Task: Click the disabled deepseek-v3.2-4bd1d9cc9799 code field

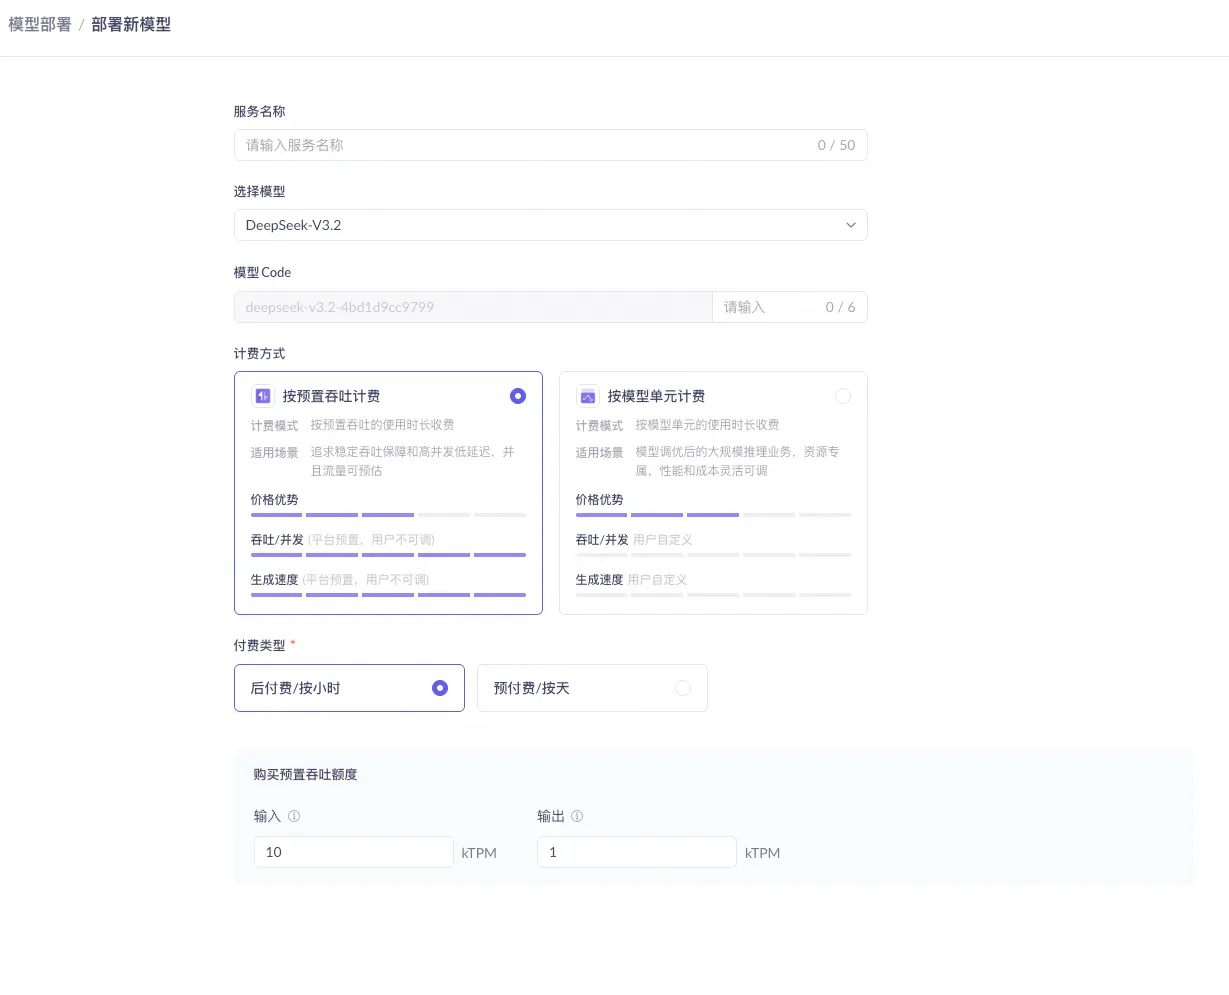Action: [x=473, y=307]
